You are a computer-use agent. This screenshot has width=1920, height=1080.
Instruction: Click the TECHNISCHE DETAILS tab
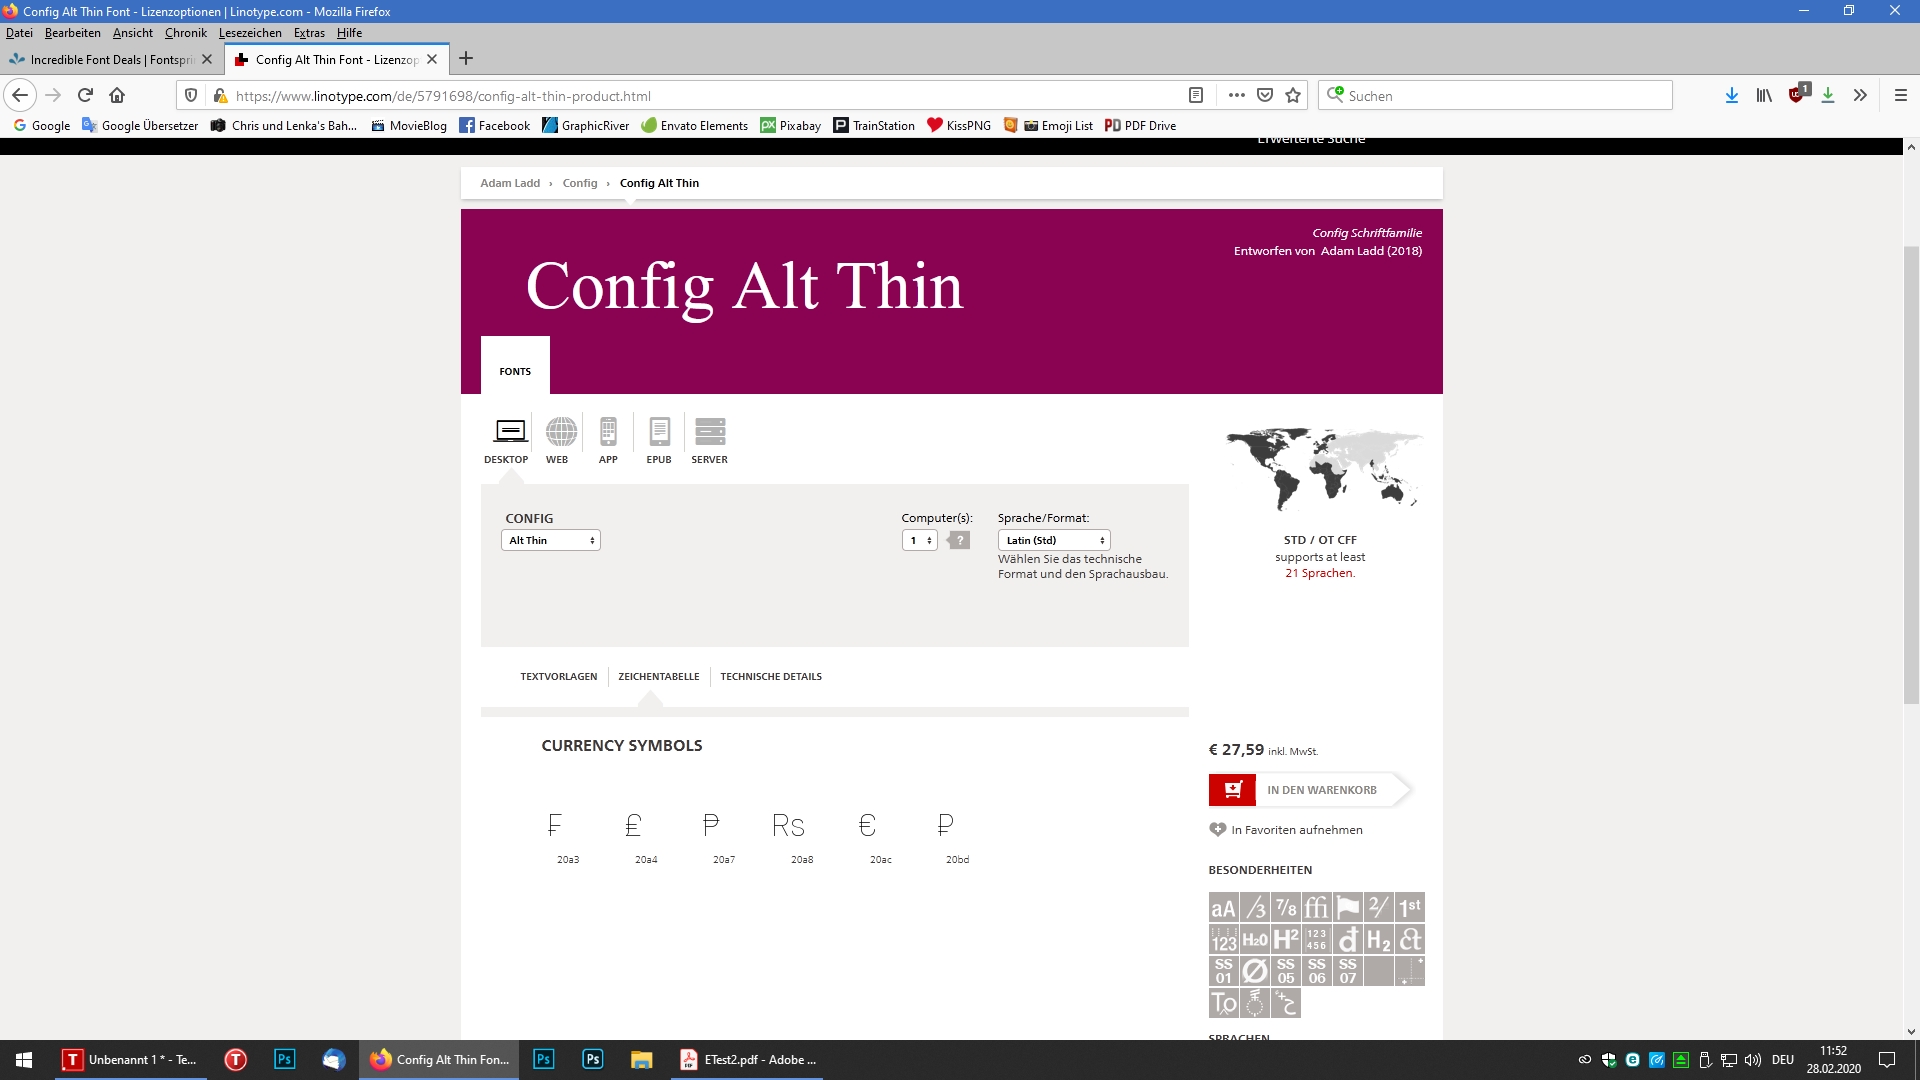770,675
